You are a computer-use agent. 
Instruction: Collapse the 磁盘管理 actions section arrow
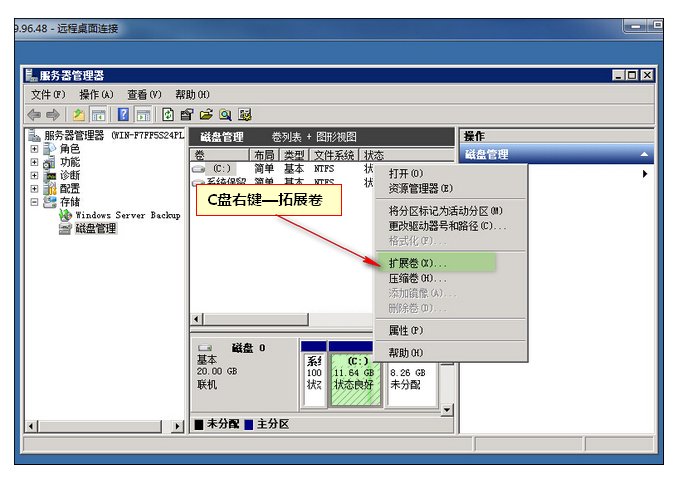(644, 155)
